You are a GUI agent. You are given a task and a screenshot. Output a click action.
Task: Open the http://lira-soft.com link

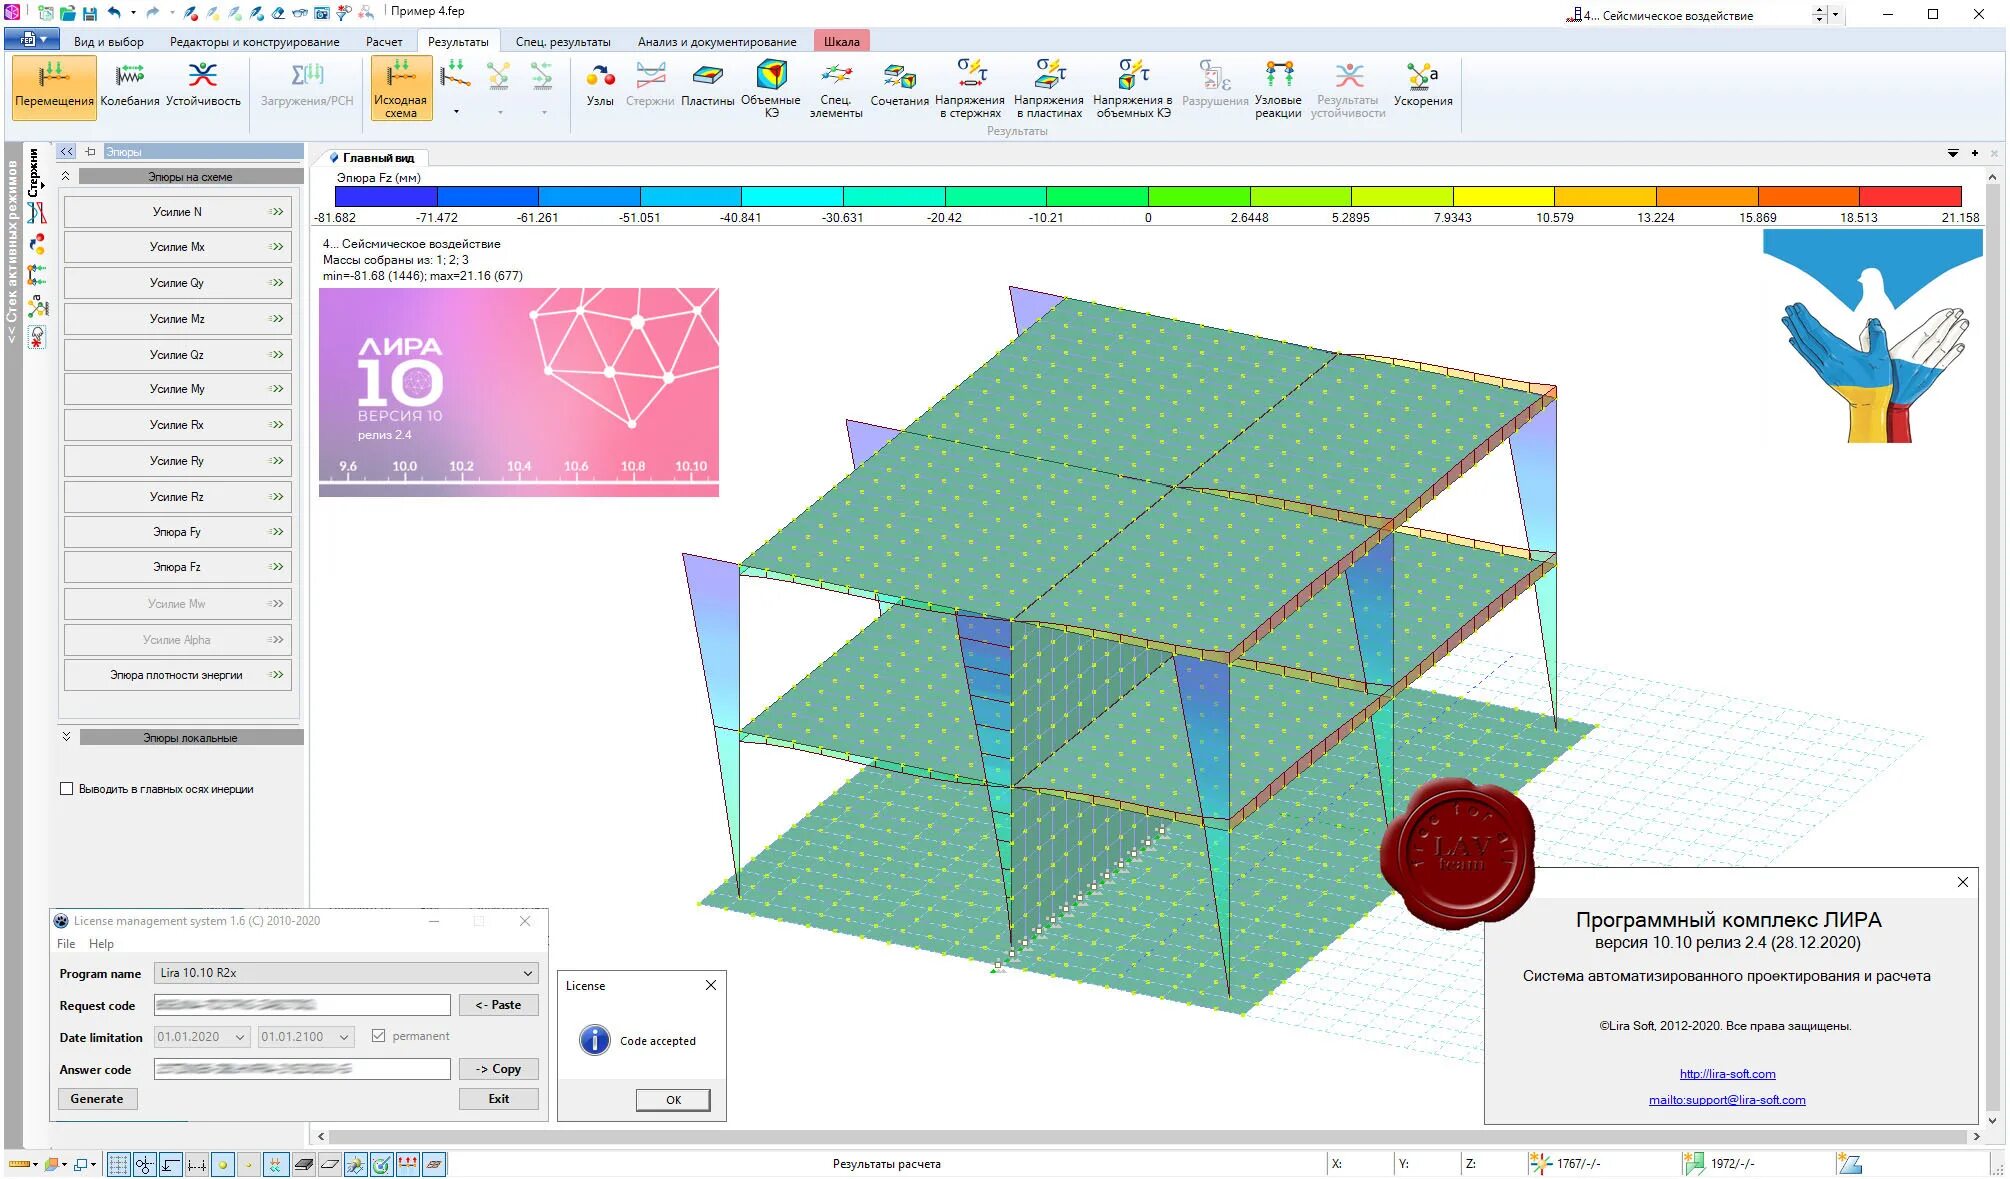coord(1727,1074)
